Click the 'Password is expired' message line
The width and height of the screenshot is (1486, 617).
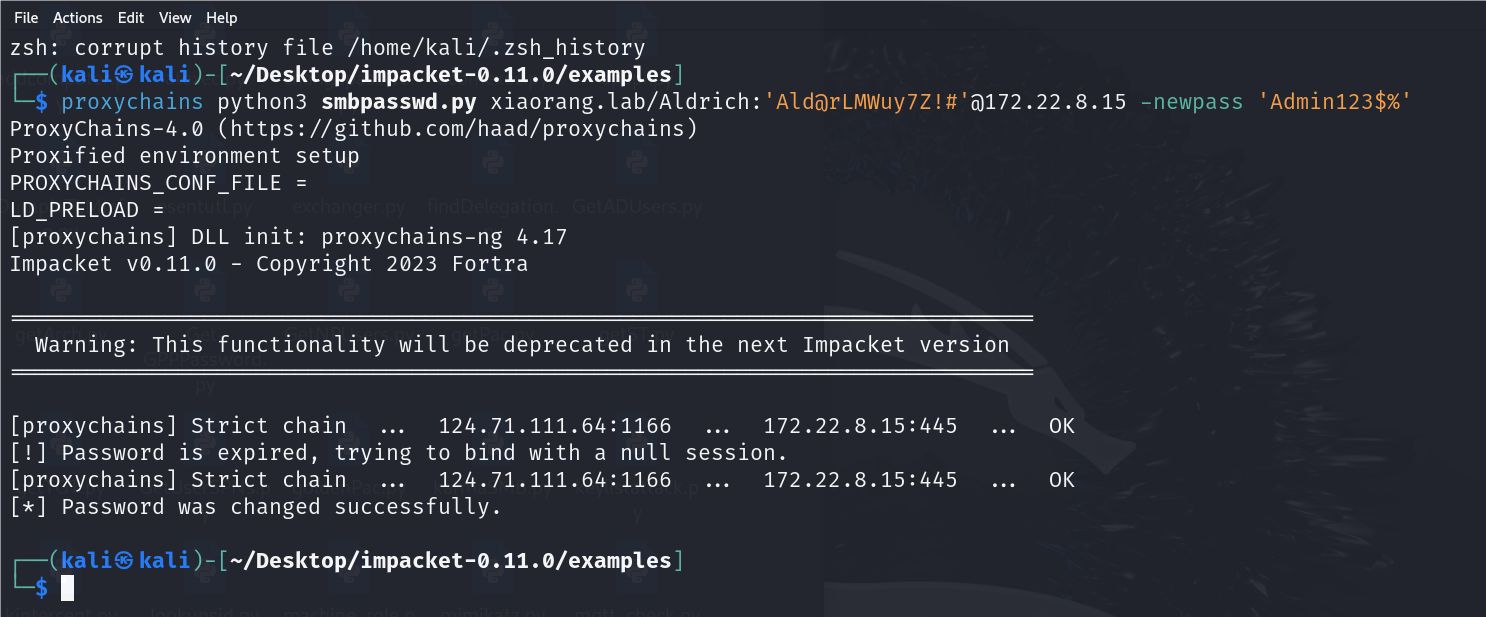click(x=399, y=453)
